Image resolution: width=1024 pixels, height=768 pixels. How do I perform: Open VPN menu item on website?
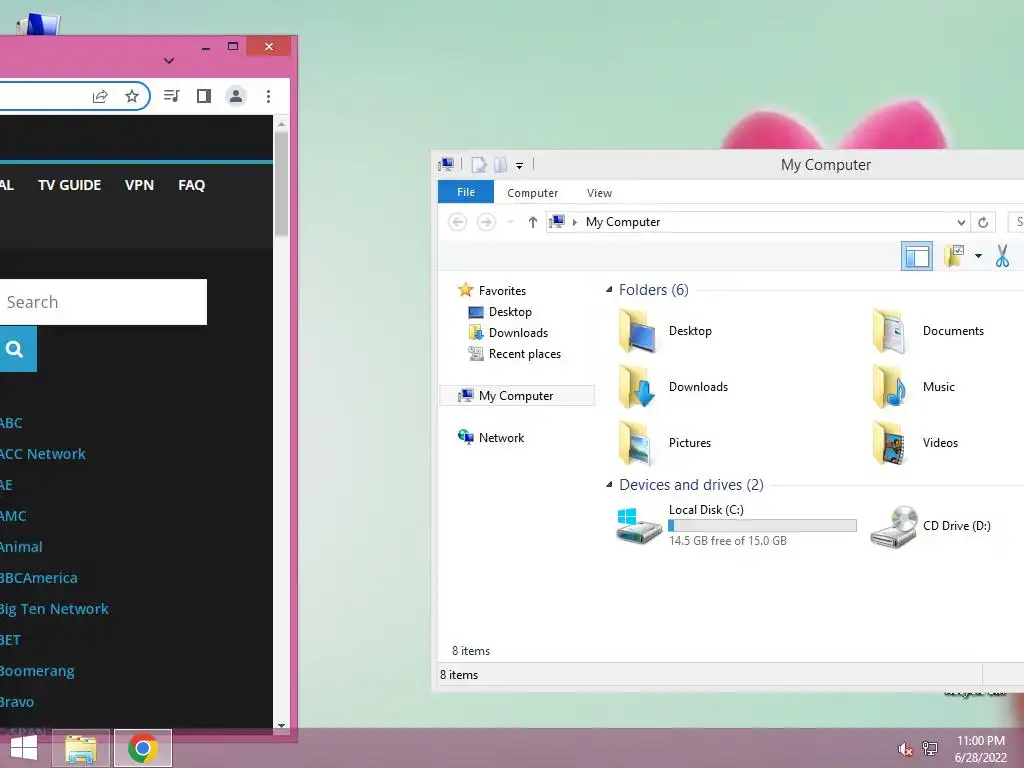[139, 185]
